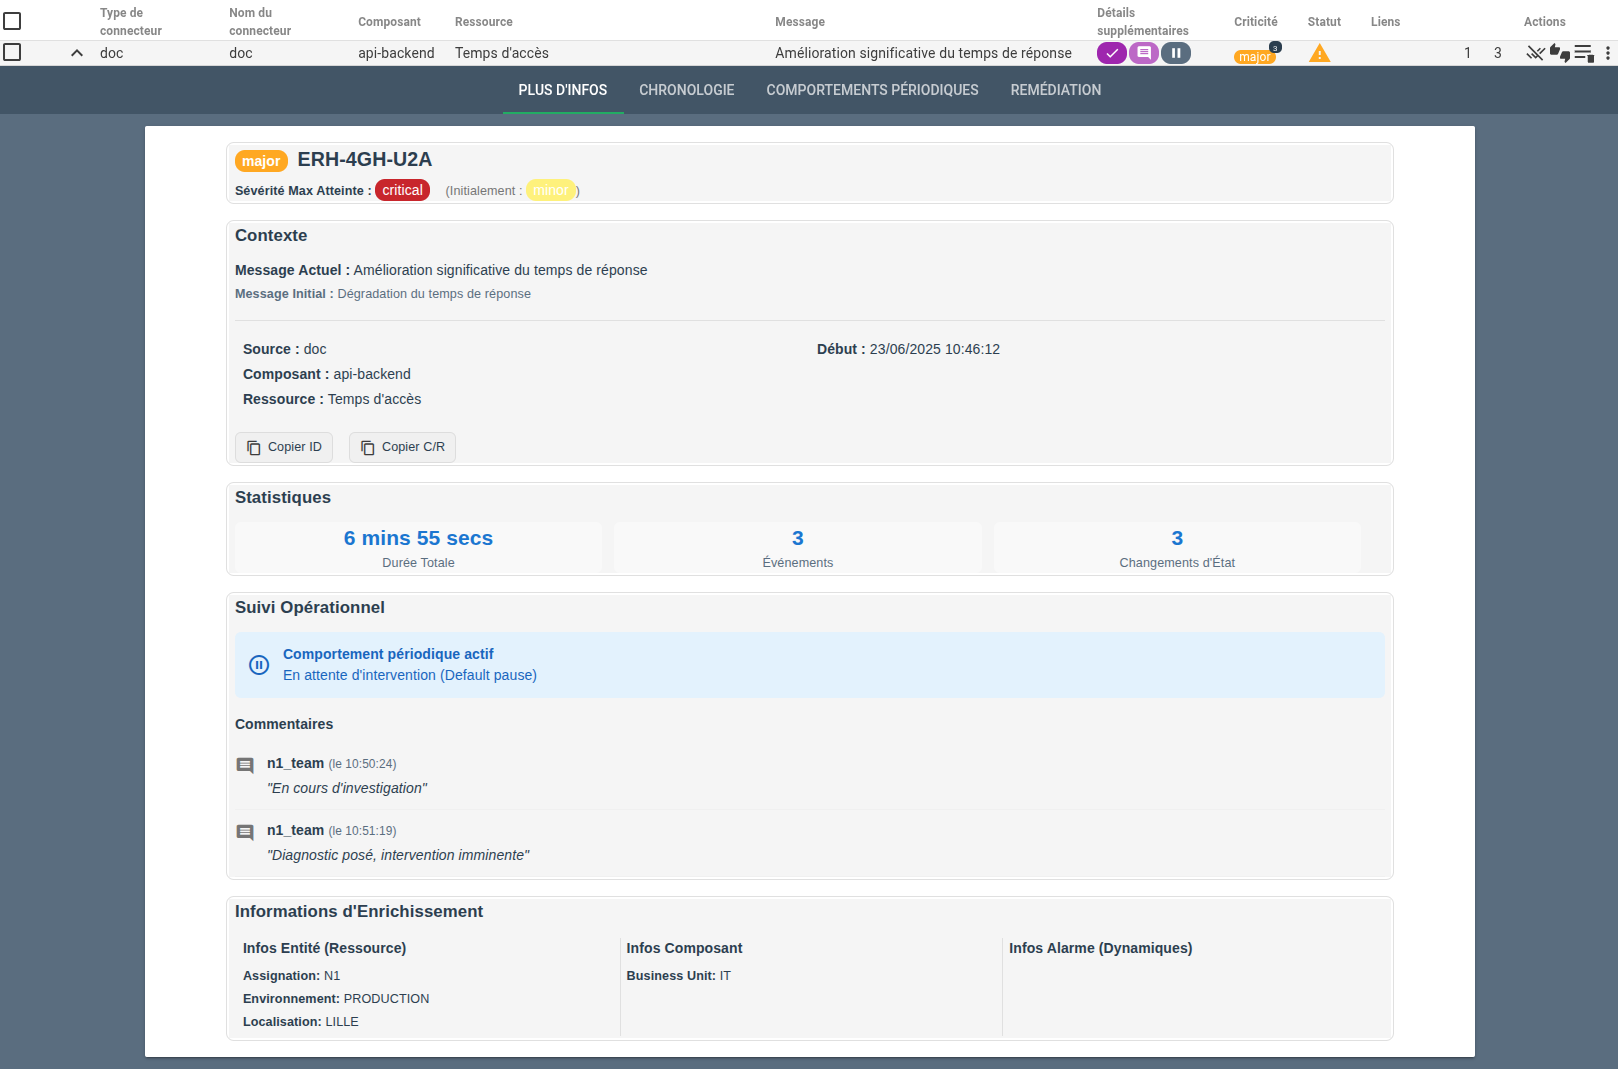This screenshot has height=1069, width=1618.
Task: Click "Comportement périodique actif" heading
Action: [388, 654]
